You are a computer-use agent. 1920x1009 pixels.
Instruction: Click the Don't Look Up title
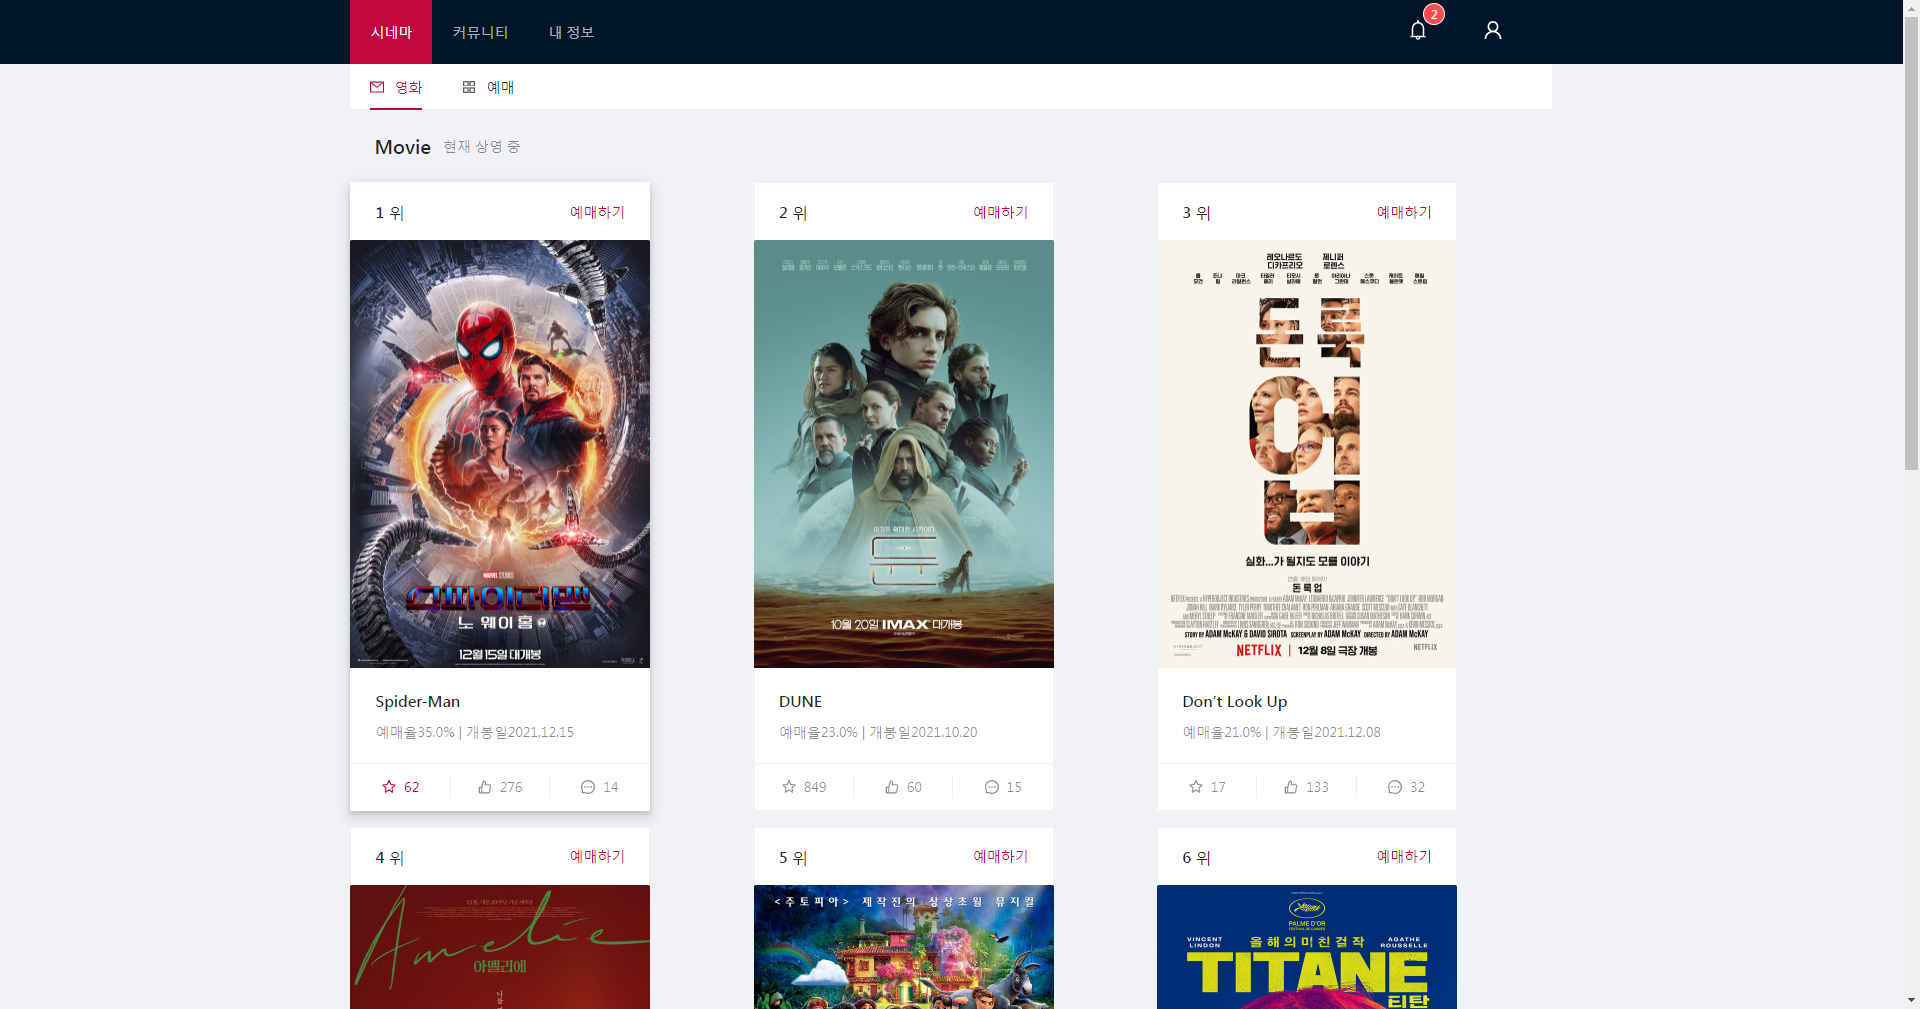point(1235,702)
